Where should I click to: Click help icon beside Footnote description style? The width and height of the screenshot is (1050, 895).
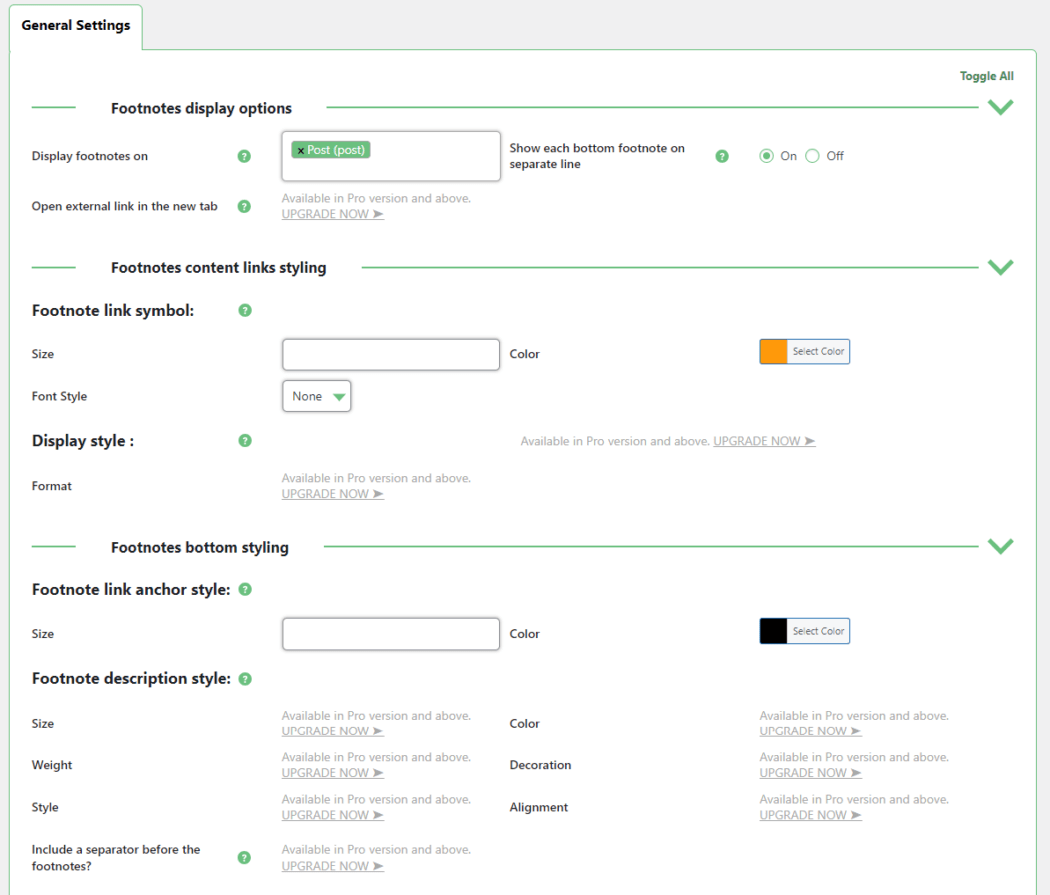pos(245,679)
